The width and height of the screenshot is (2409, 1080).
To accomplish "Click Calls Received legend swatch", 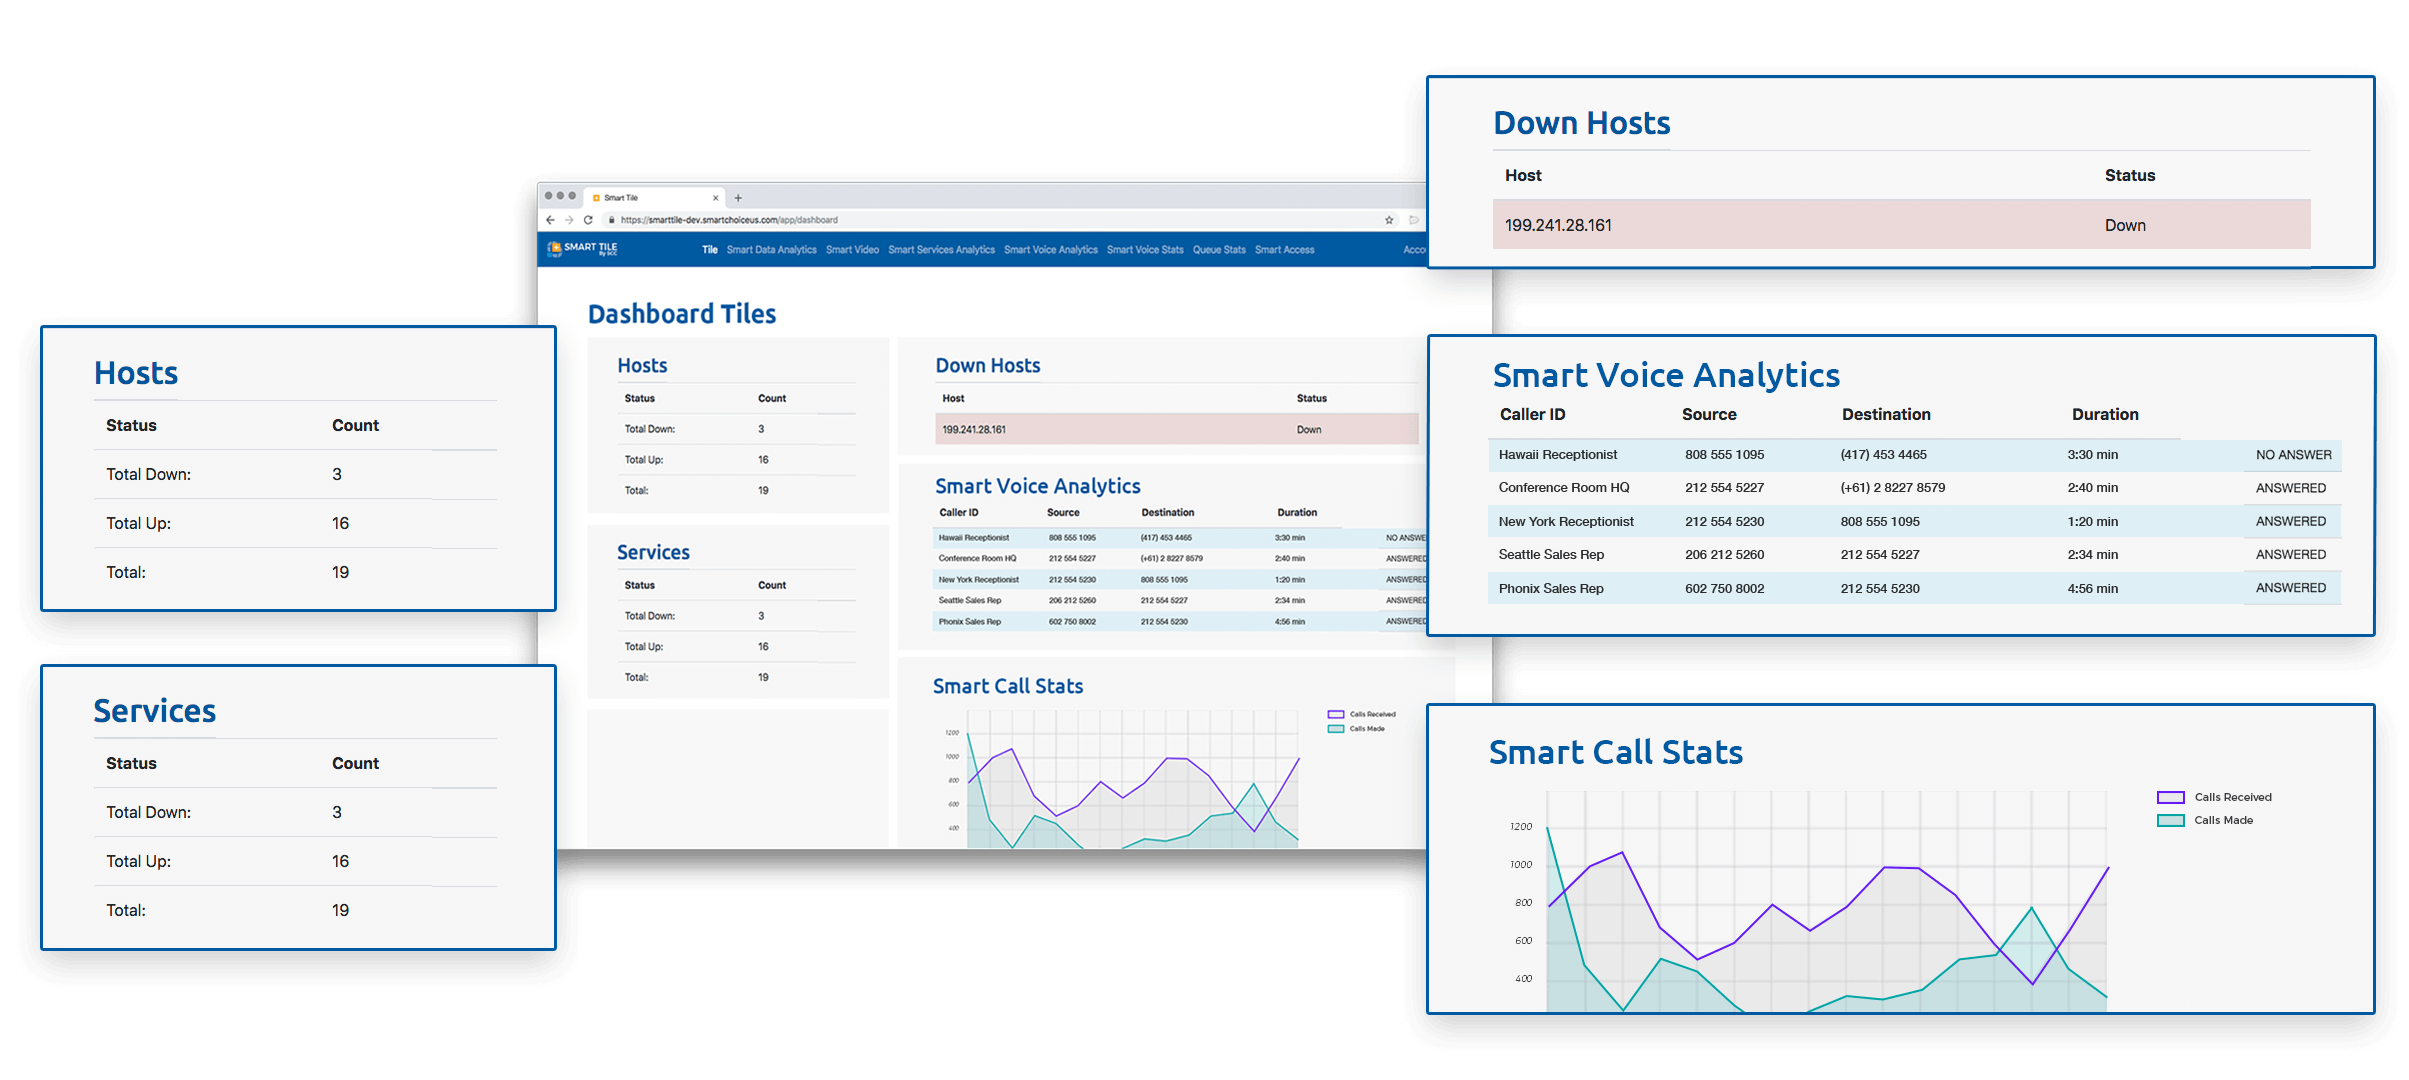I will pos(2170,797).
